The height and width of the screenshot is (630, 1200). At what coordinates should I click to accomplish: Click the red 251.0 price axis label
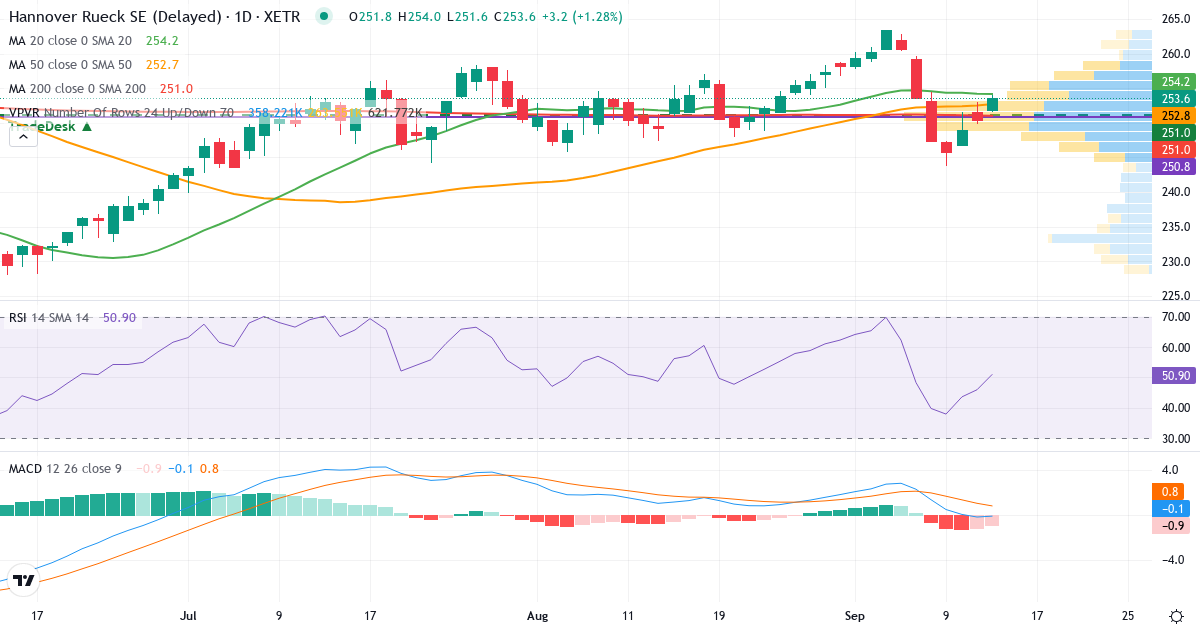tap(1173, 149)
